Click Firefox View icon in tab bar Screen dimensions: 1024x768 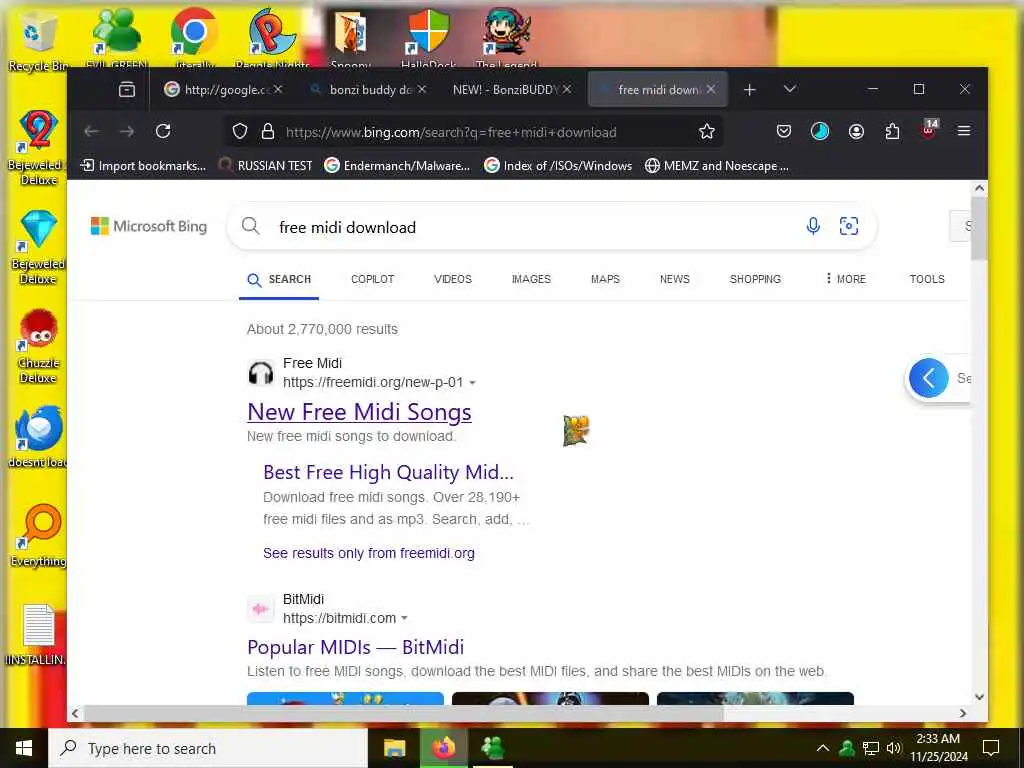point(127,89)
